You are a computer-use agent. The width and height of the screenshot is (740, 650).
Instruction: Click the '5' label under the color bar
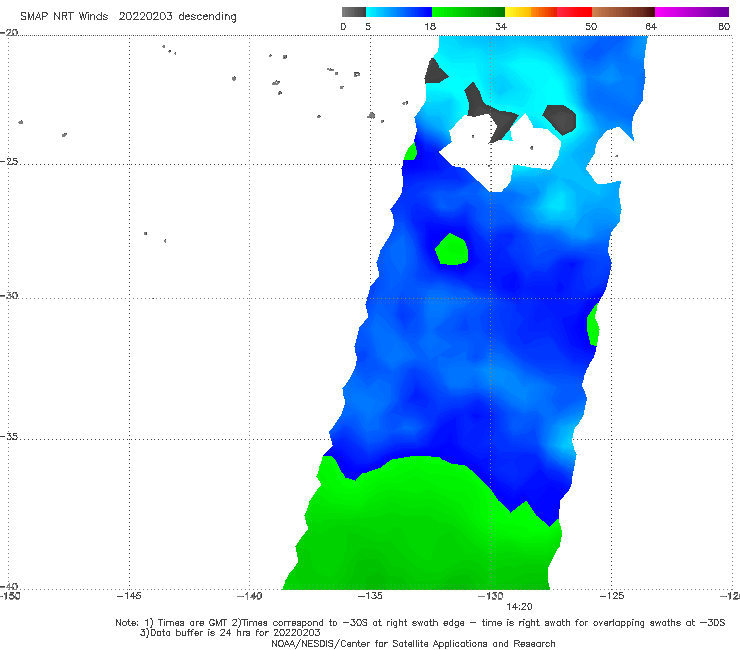pyautogui.click(x=368, y=26)
